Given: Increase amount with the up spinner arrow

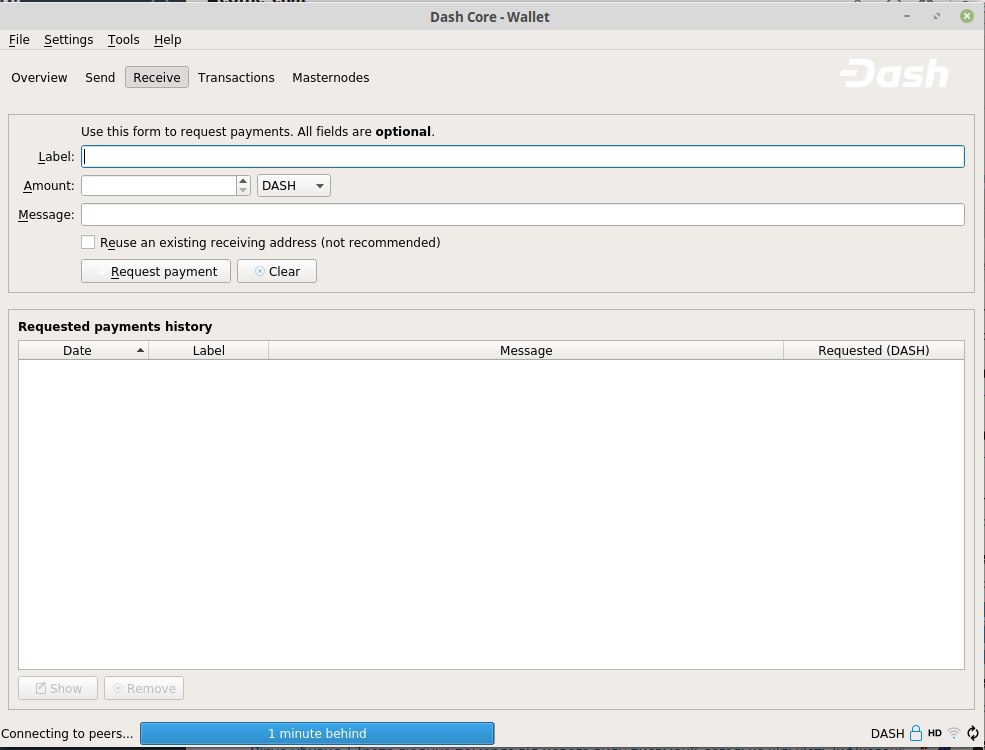Looking at the screenshot, I should click(x=243, y=181).
